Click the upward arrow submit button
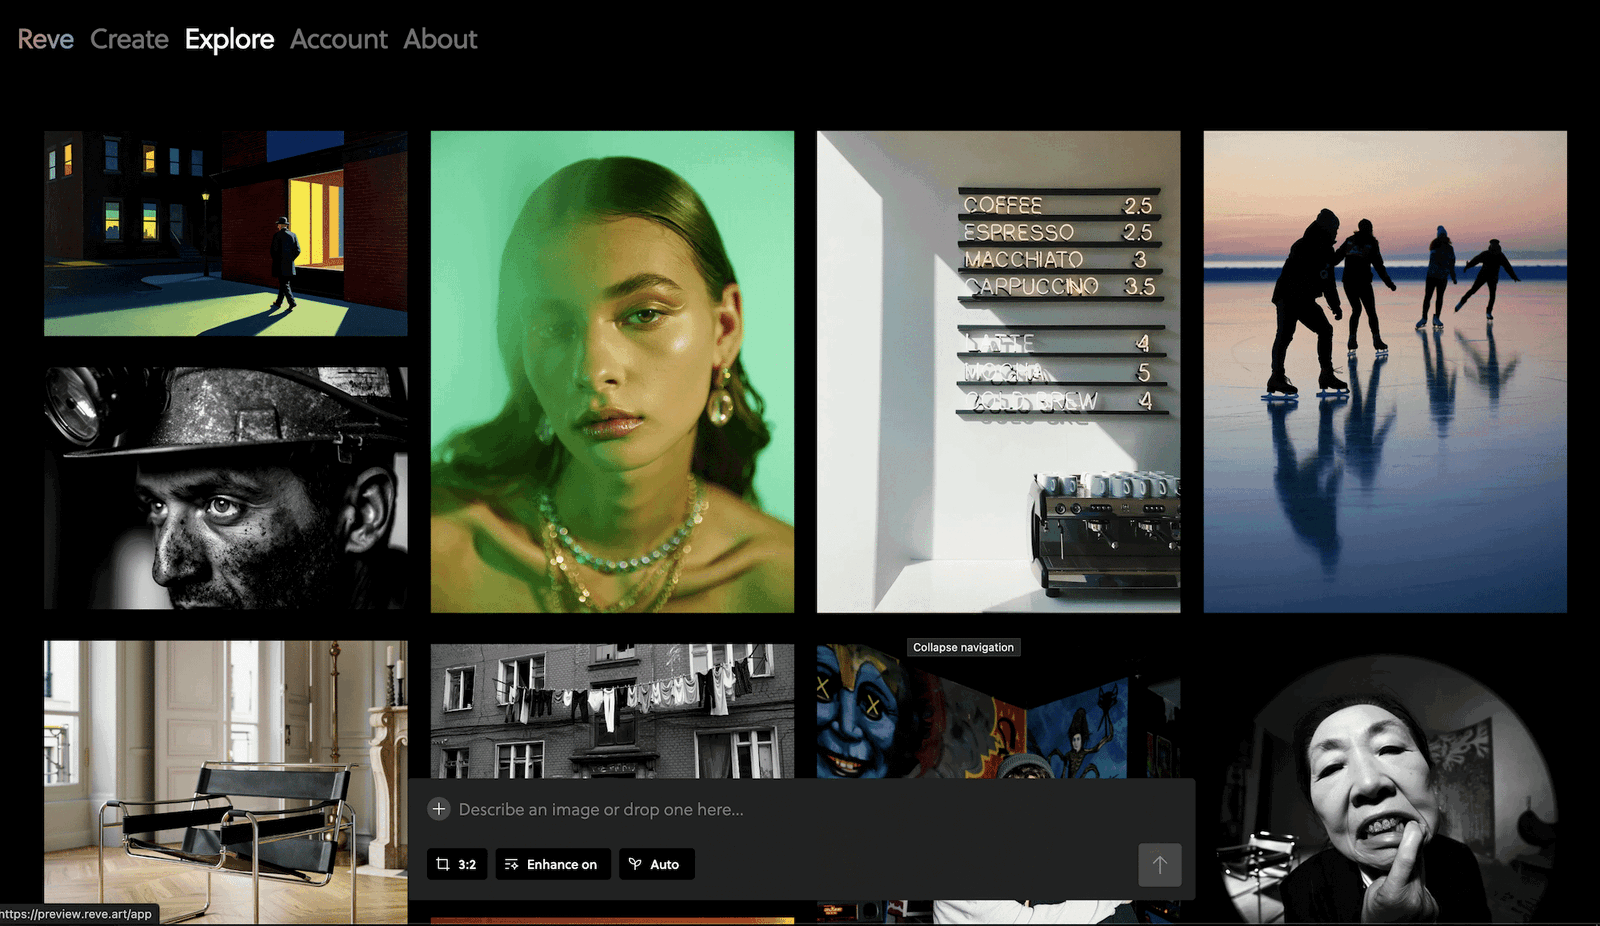This screenshot has height=926, width=1600. [1159, 865]
